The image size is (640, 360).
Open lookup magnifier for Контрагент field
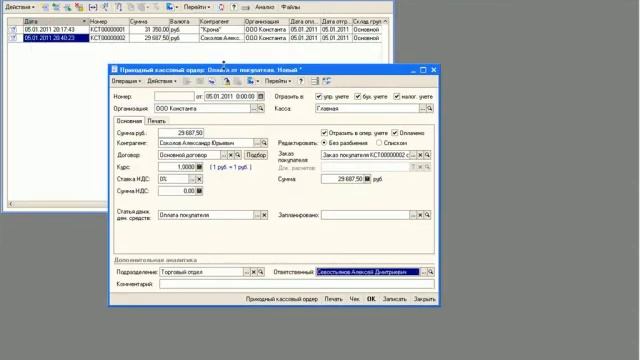tap(264, 143)
